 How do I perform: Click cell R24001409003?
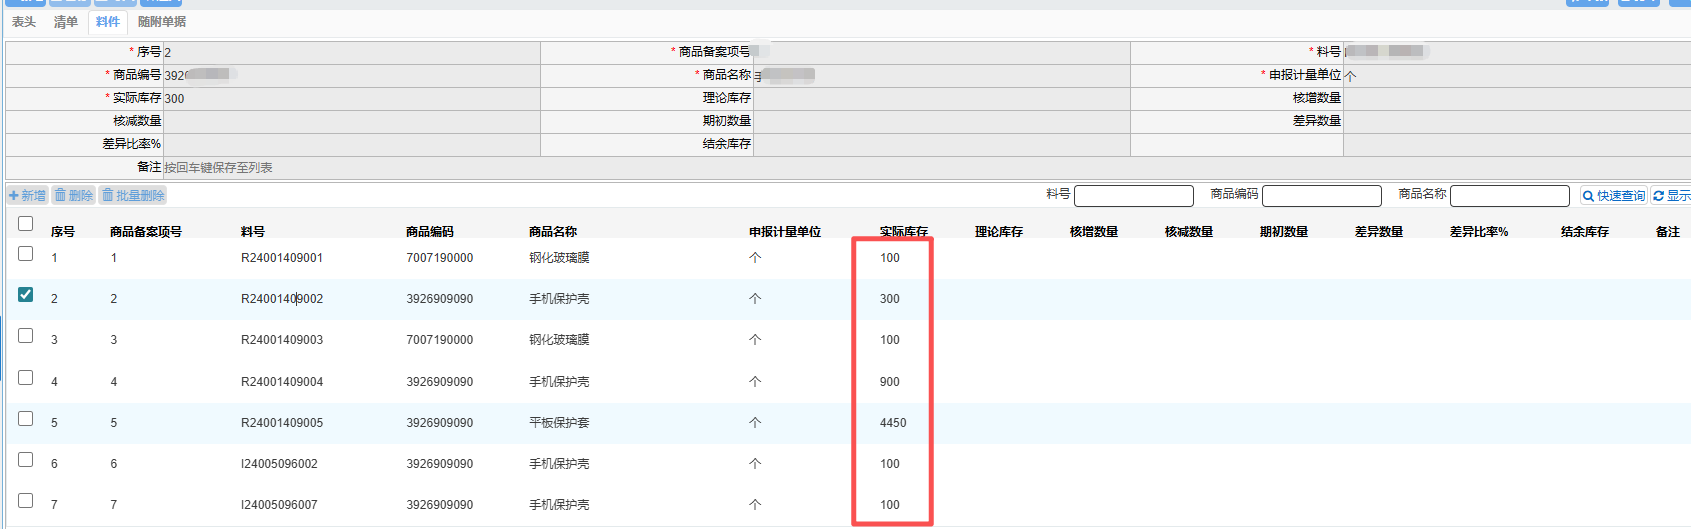pyautogui.click(x=282, y=340)
